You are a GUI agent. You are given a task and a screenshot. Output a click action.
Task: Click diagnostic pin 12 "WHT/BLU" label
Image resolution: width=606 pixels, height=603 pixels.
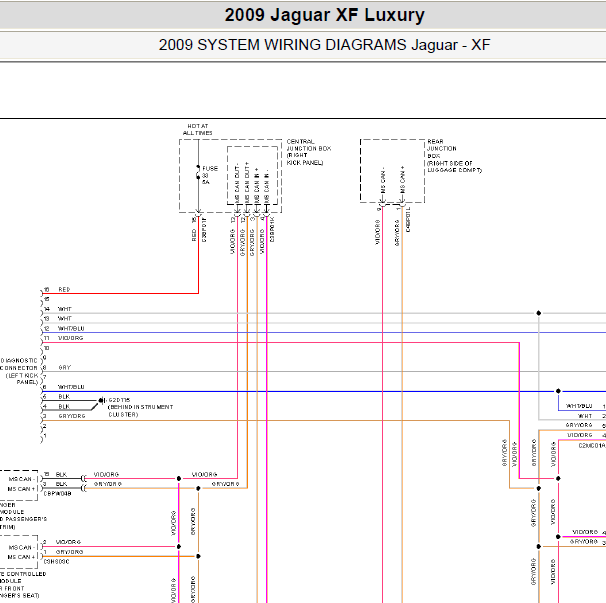(x=71, y=329)
